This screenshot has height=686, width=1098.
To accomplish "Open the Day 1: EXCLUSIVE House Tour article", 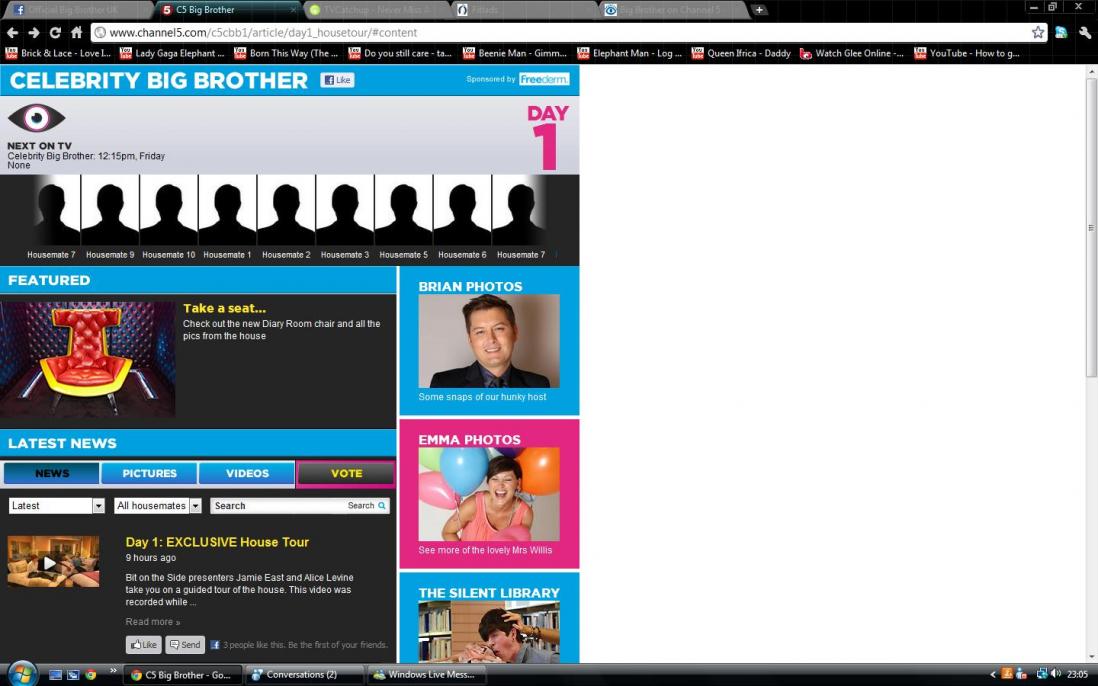I will pyautogui.click(x=217, y=542).
